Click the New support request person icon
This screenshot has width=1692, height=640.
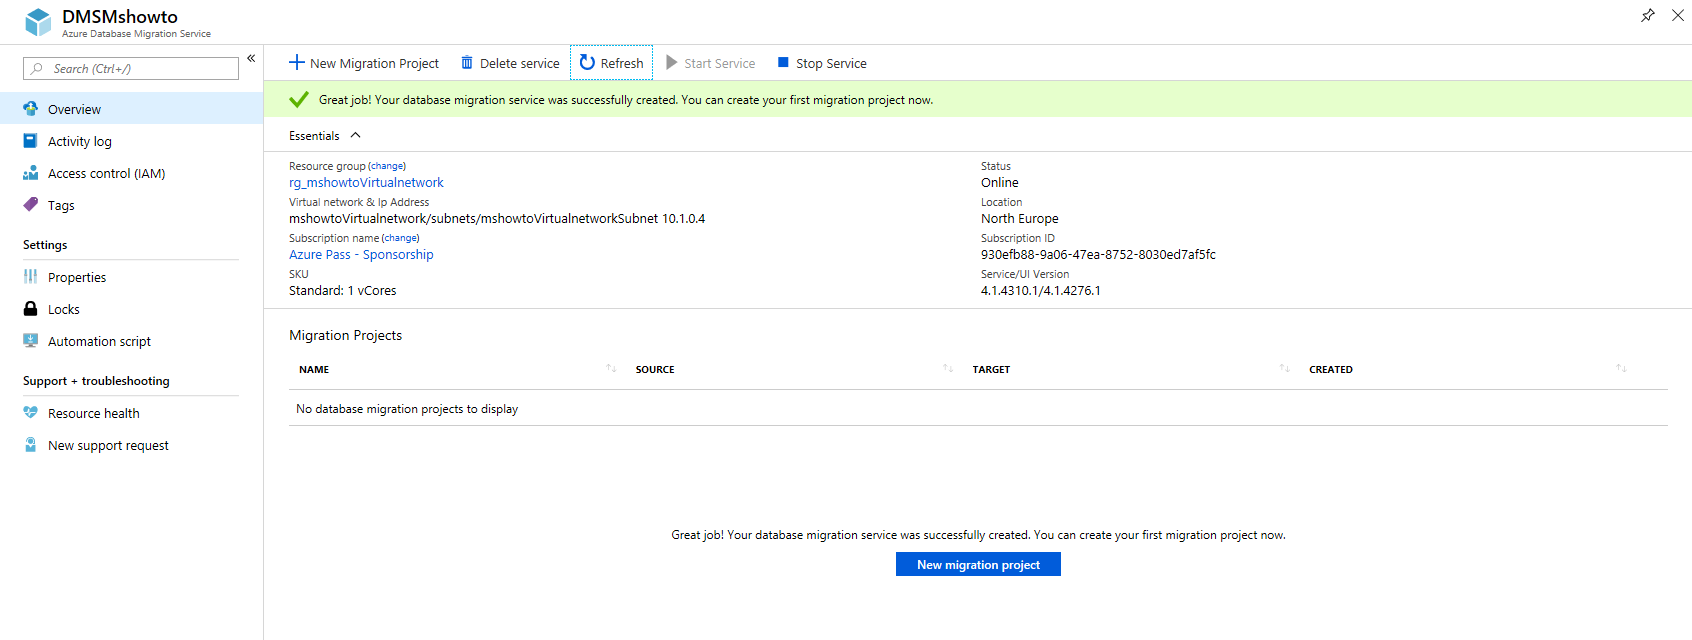[x=31, y=445]
